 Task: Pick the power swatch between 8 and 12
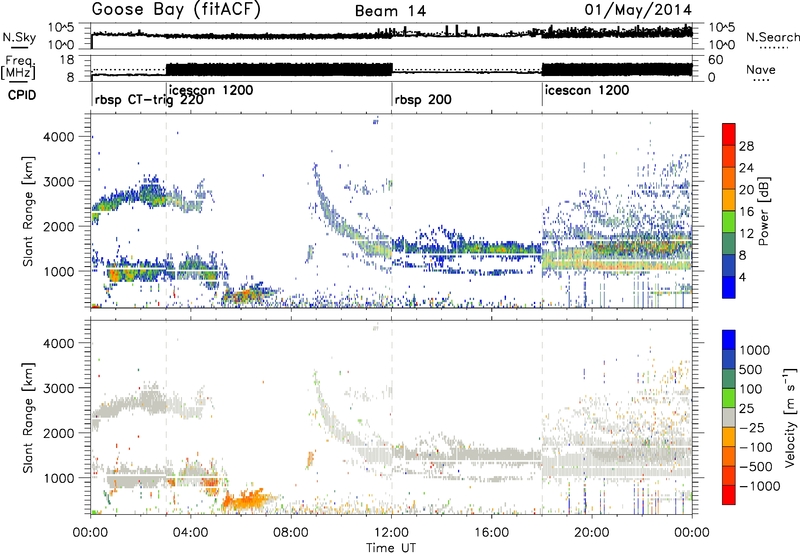pos(729,243)
